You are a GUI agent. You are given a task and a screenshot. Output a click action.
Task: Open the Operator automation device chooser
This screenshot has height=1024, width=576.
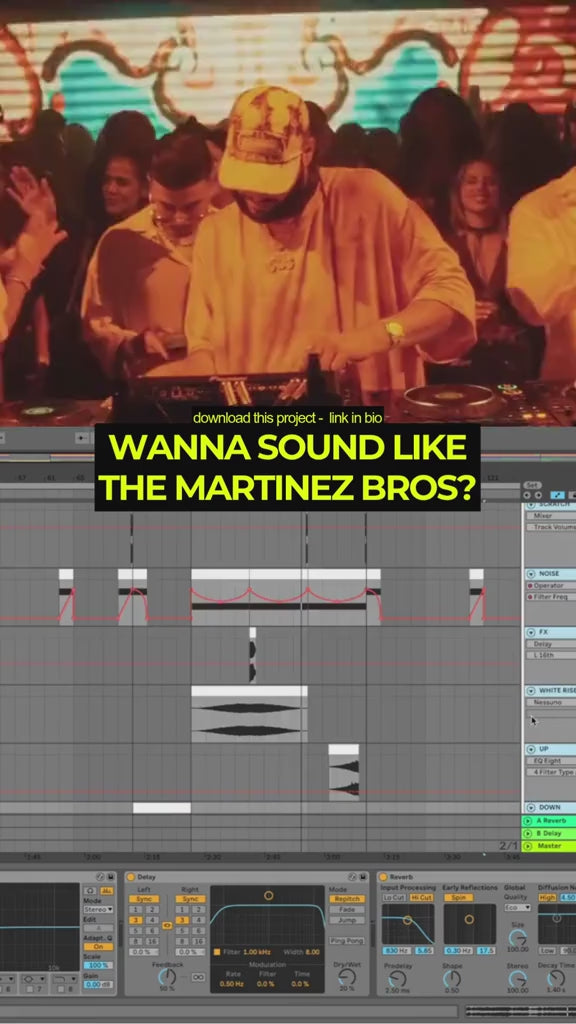click(x=551, y=585)
